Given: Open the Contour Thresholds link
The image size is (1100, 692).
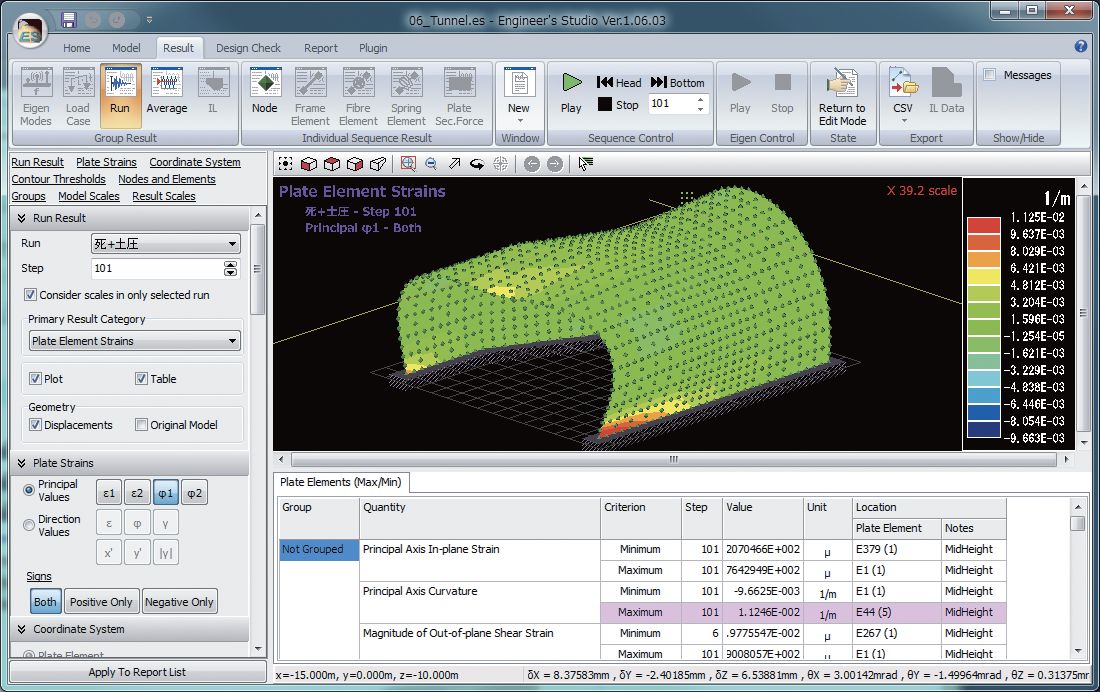Looking at the screenshot, I should (x=58, y=179).
